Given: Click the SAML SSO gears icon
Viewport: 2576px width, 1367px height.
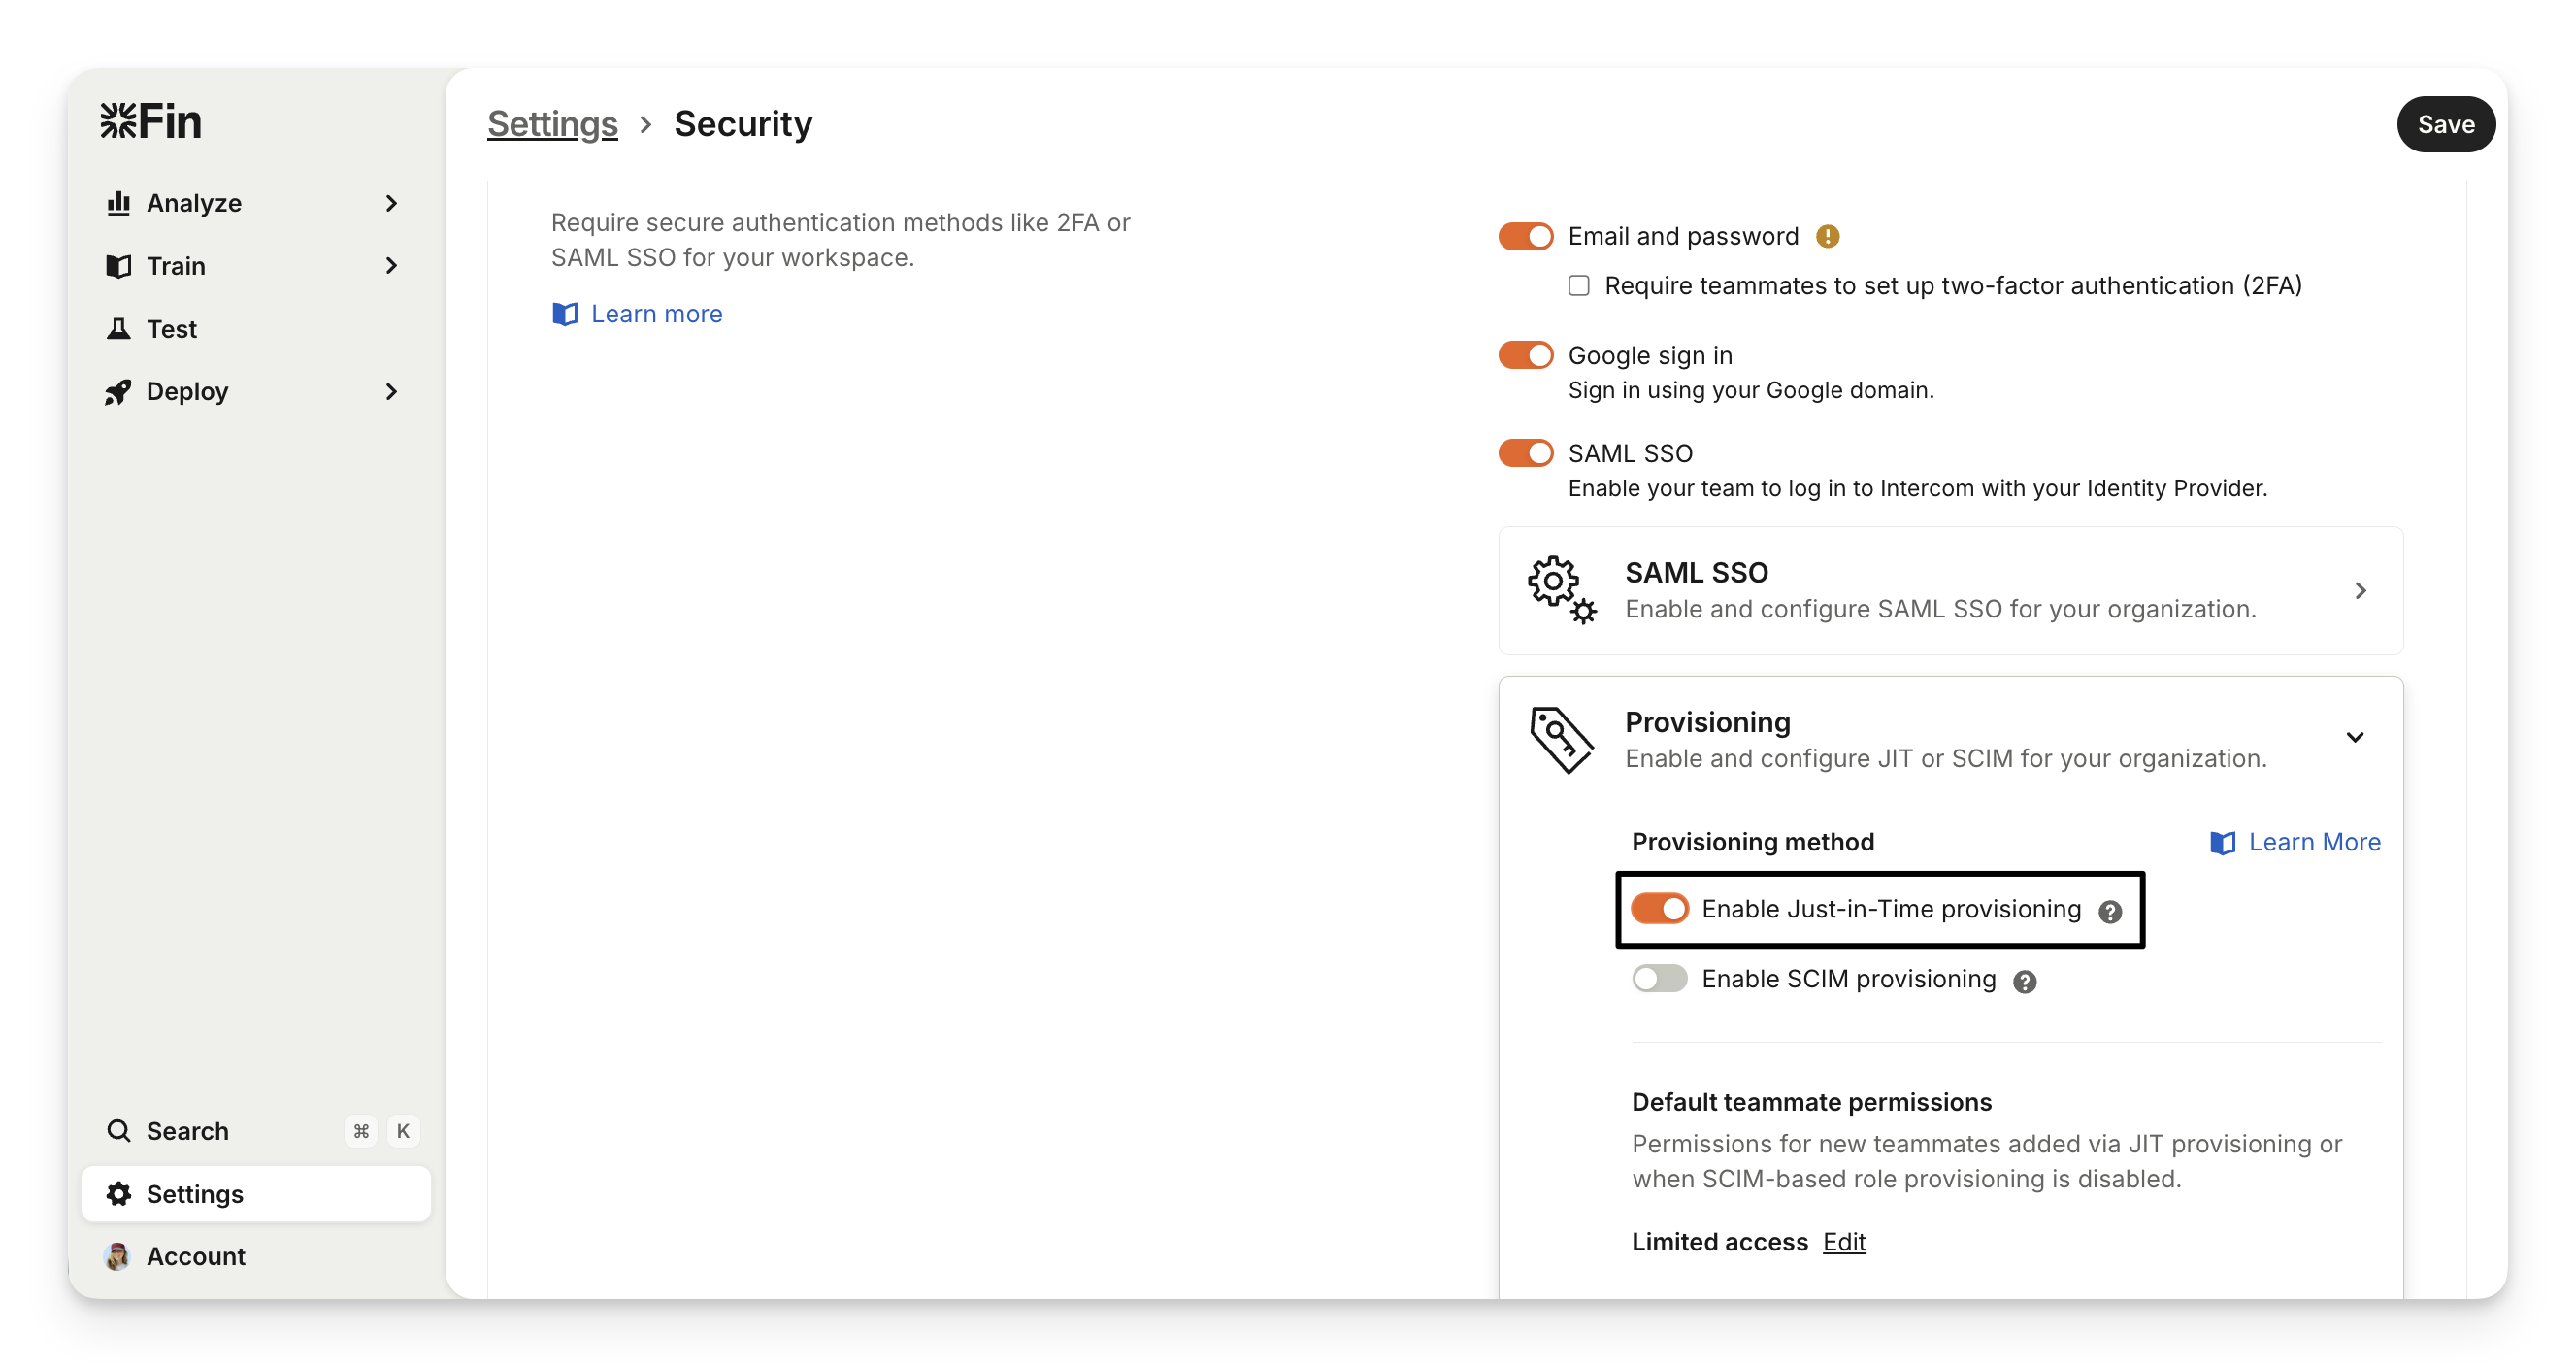Looking at the screenshot, I should click(1561, 590).
